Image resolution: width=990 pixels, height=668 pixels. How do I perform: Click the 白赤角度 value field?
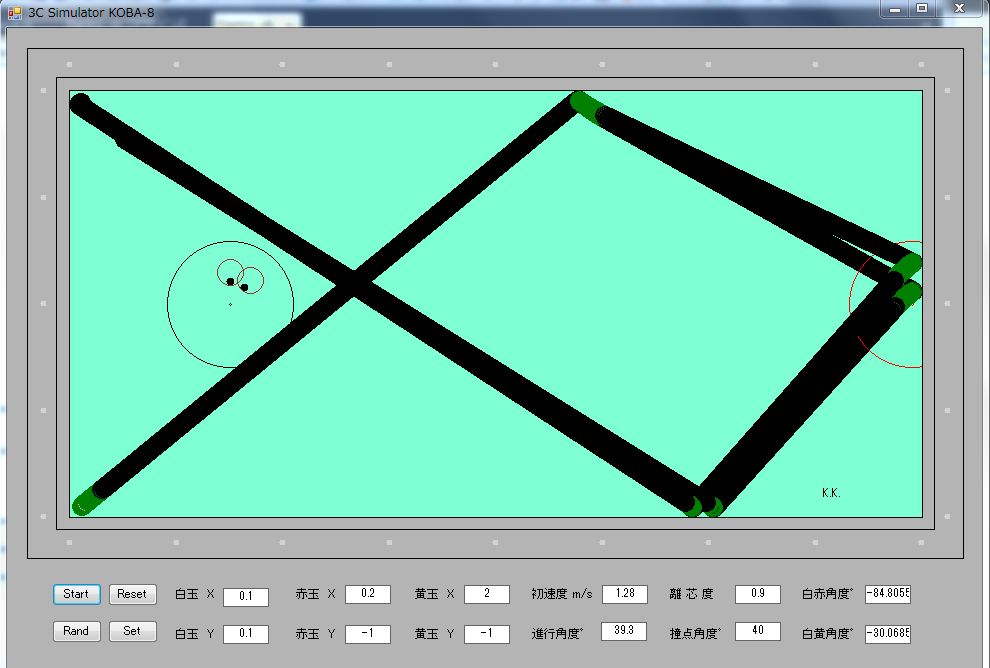[888, 593]
